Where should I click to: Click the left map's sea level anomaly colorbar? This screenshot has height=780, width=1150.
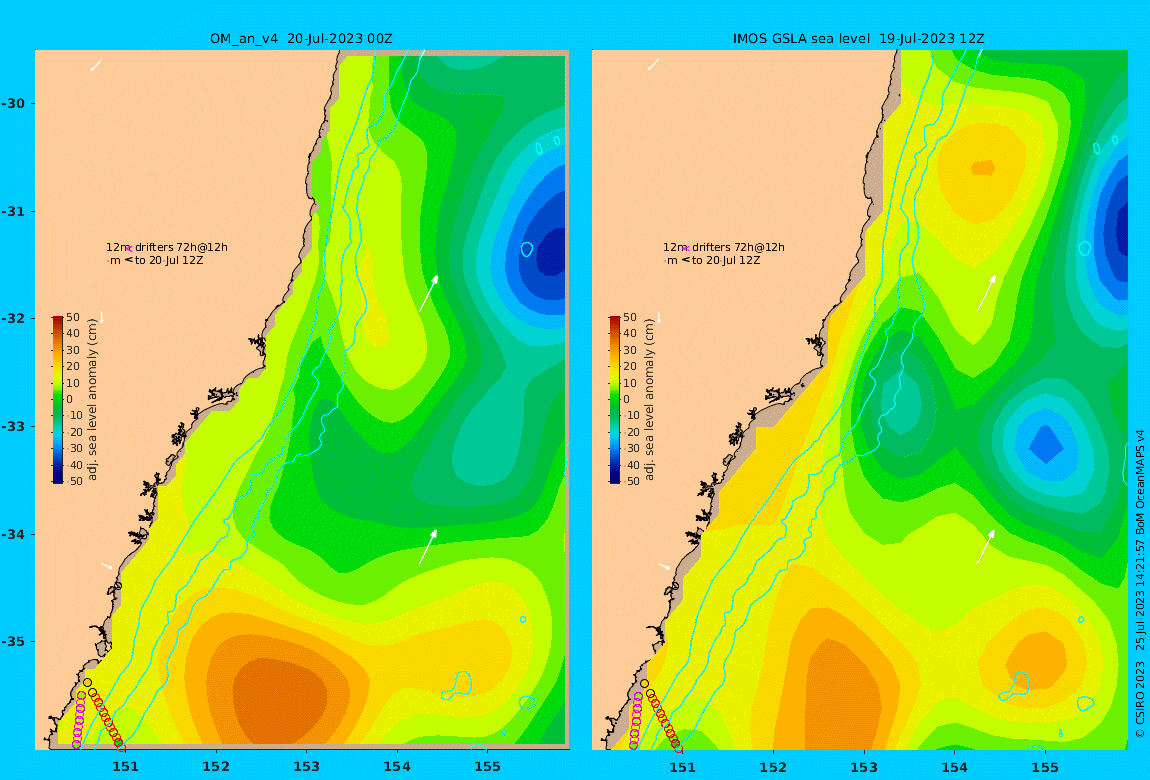point(58,400)
